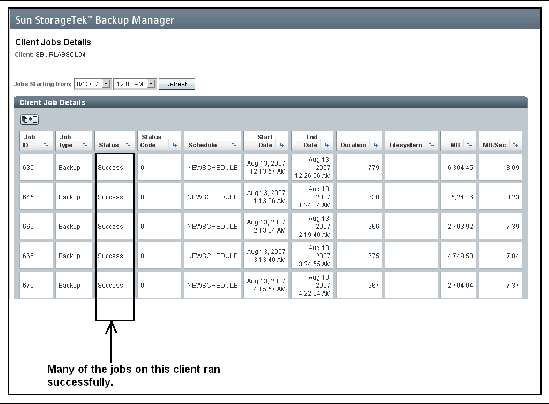This screenshot has width=549, height=404.
Task: Select Duration value 779 in first row
Action: pyautogui.click(x=374, y=167)
